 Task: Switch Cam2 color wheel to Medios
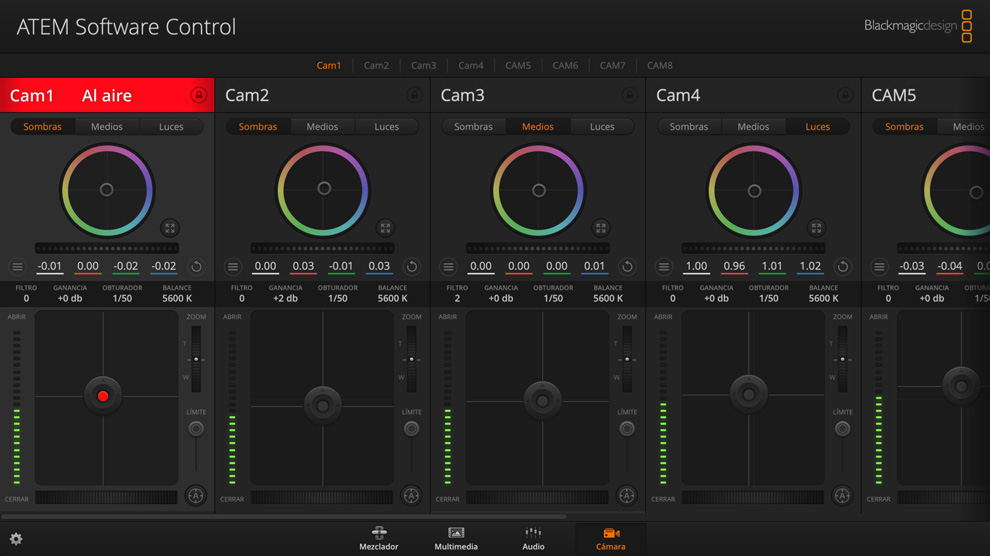click(322, 127)
